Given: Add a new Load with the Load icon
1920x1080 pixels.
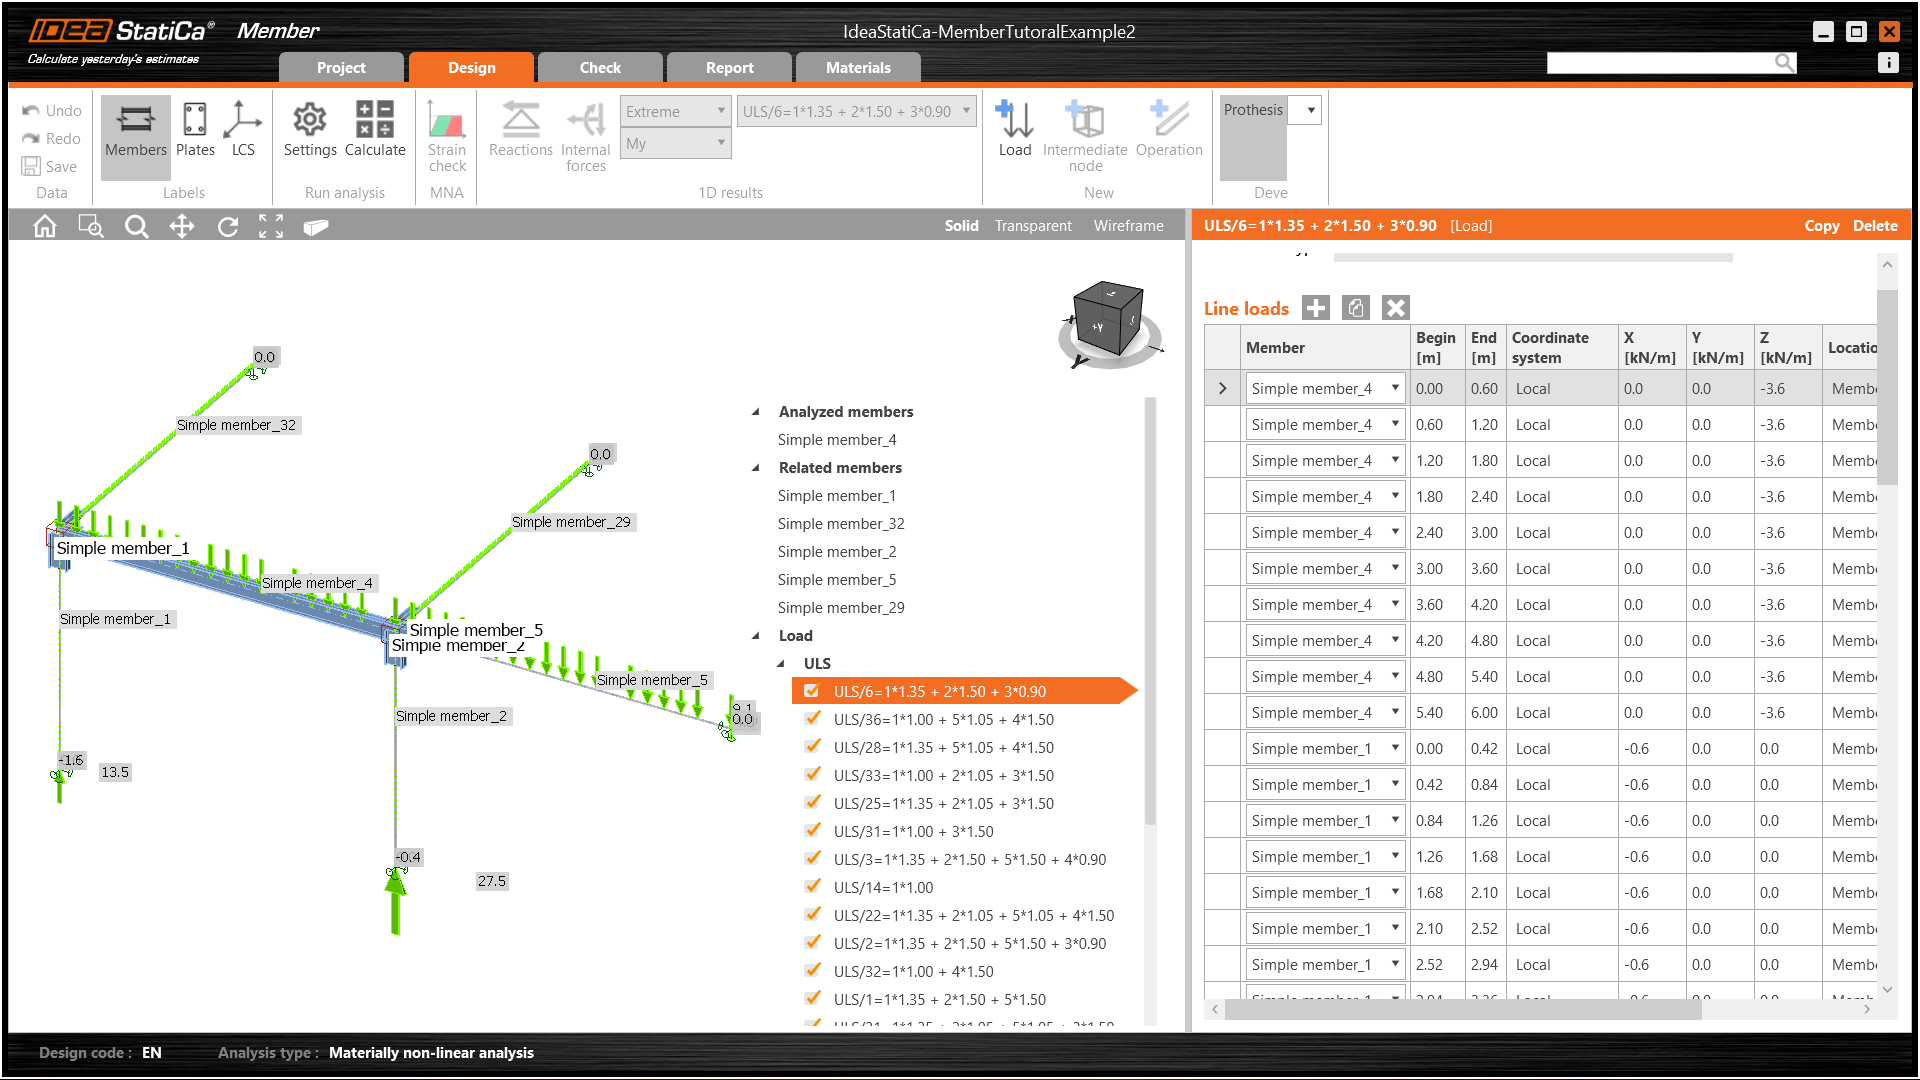Looking at the screenshot, I should pyautogui.click(x=1015, y=130).
